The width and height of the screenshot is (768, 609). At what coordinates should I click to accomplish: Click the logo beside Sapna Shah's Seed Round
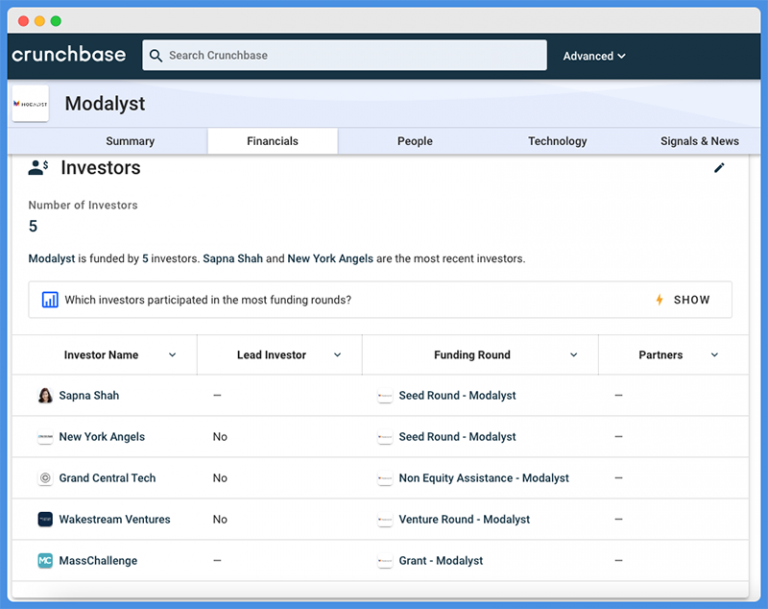tap(385, 395)
